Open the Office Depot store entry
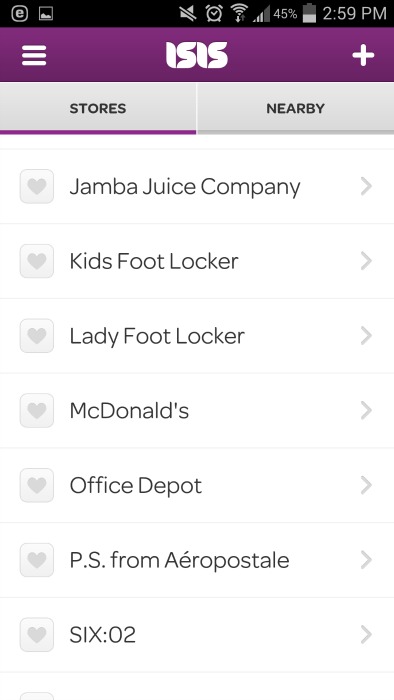Screen dimensions: 394x700 197,485
